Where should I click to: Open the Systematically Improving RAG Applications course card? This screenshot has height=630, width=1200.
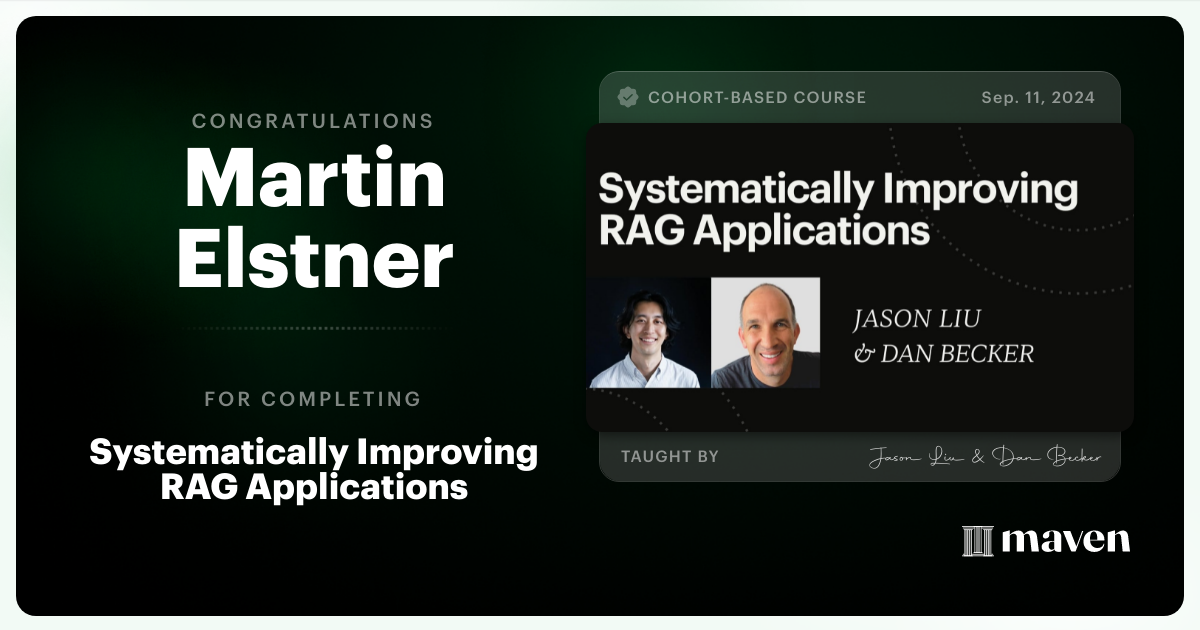pyautogui.click(x=860, y=275)
